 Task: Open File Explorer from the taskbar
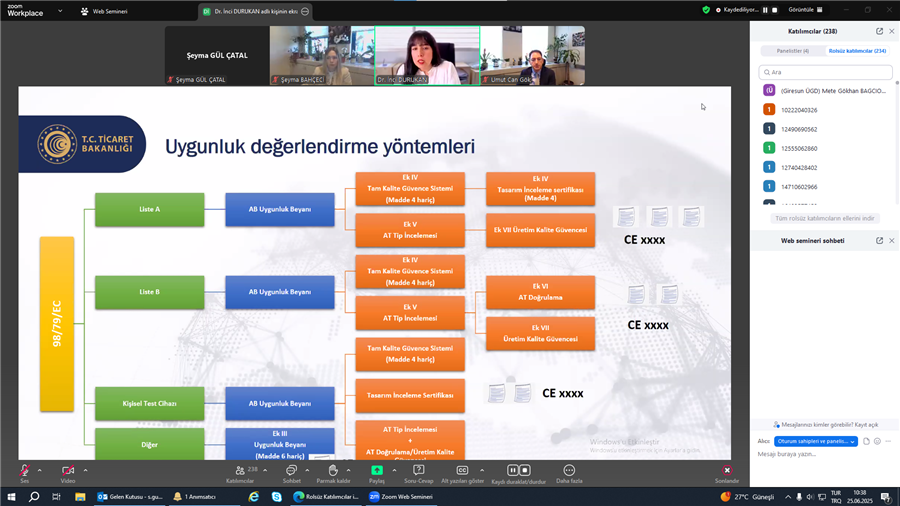click(80, 497)
